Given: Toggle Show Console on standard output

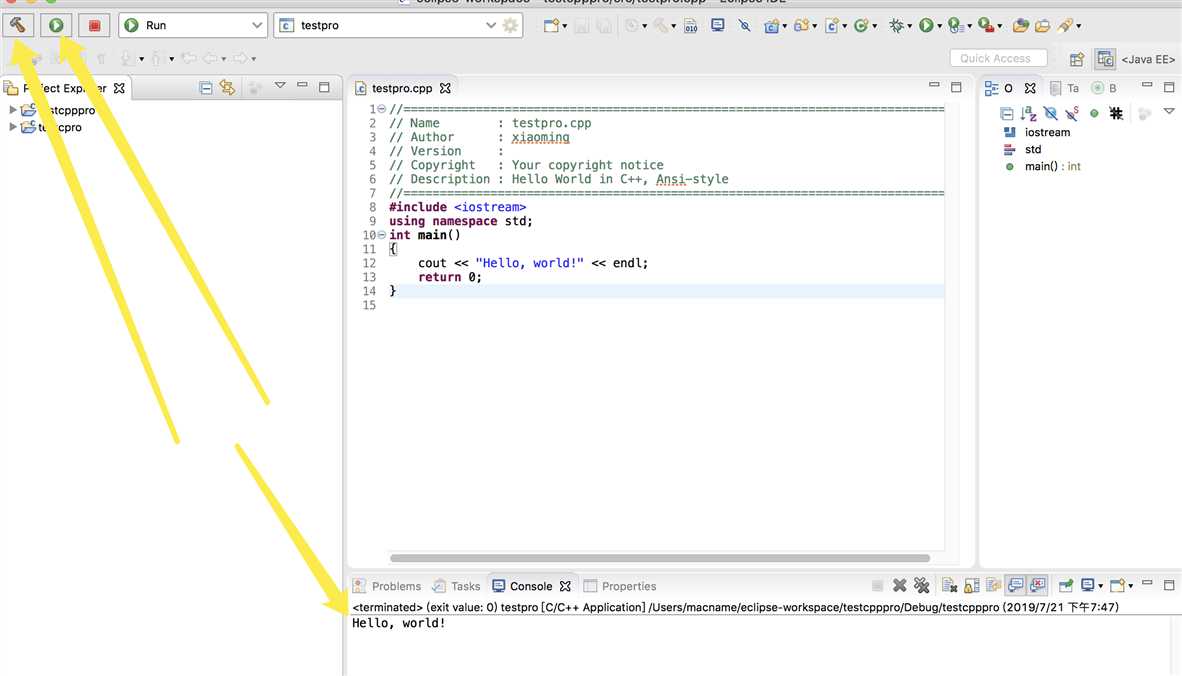Looking at the screenshot, I should 1015,586.
